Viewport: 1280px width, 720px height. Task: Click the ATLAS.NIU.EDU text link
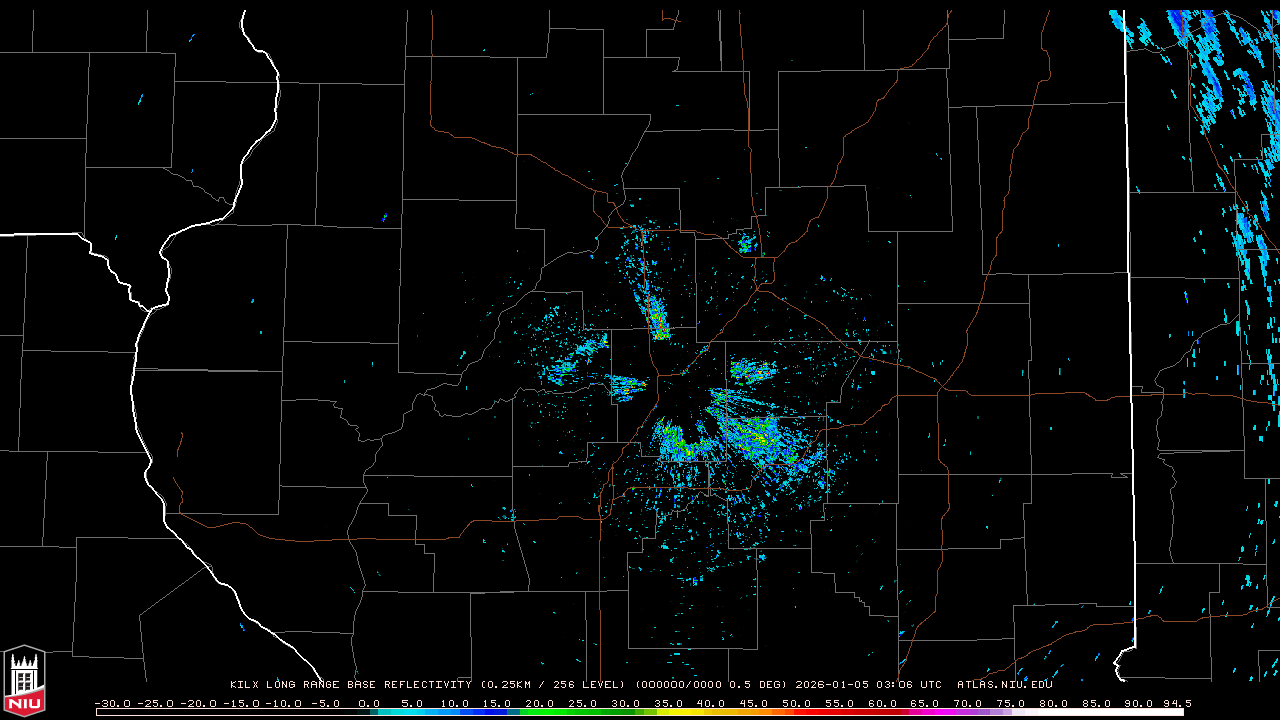[1004, 685]
